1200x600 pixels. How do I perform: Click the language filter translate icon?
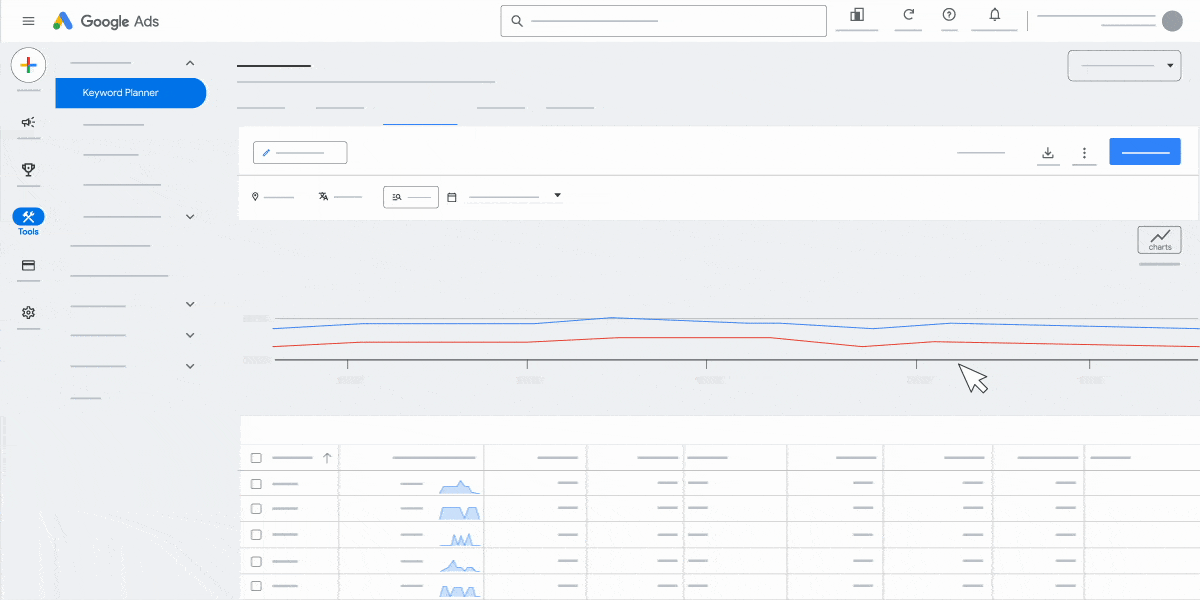tap(323, 196)
